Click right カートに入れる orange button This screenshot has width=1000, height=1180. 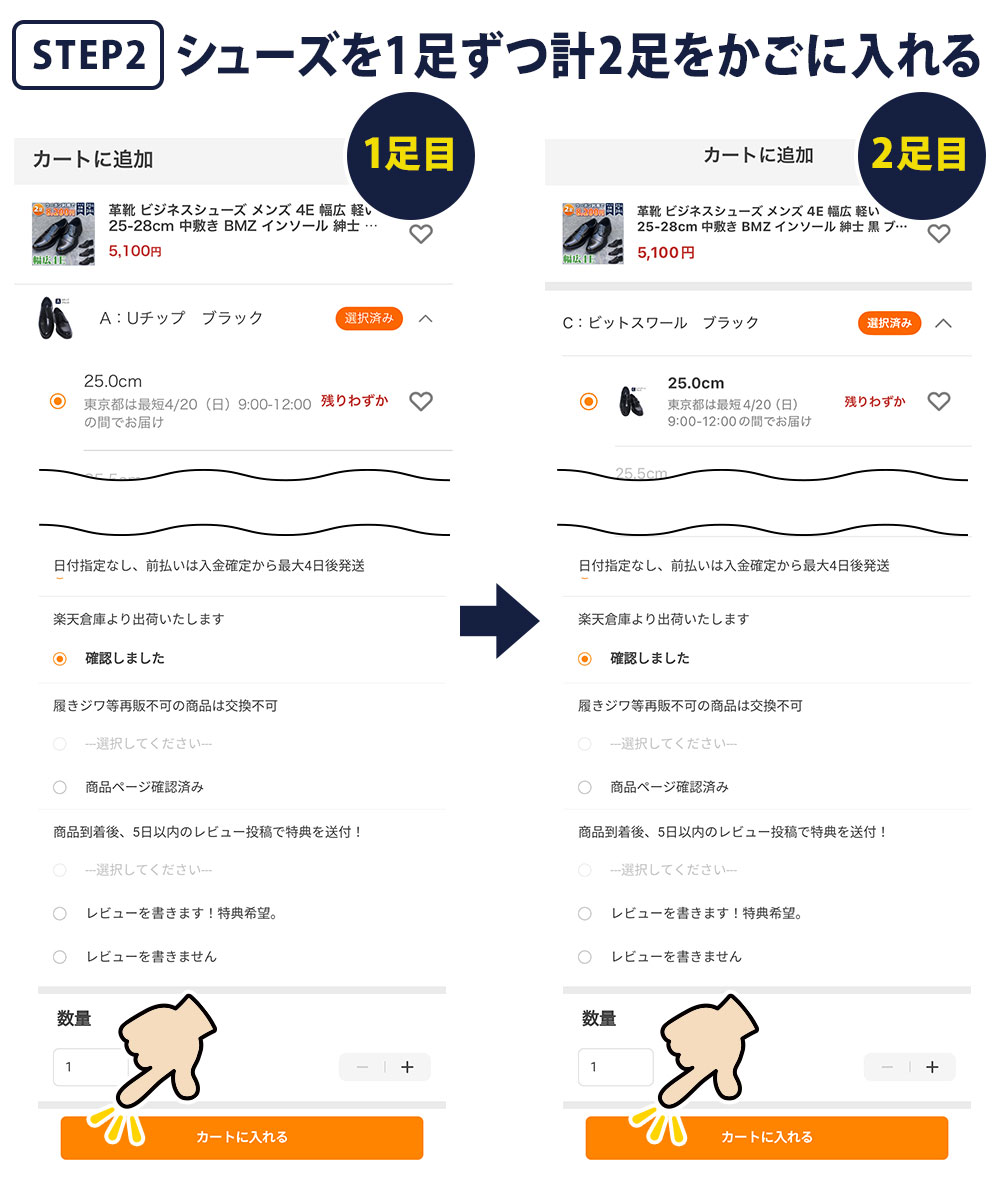click(767, 1137)
